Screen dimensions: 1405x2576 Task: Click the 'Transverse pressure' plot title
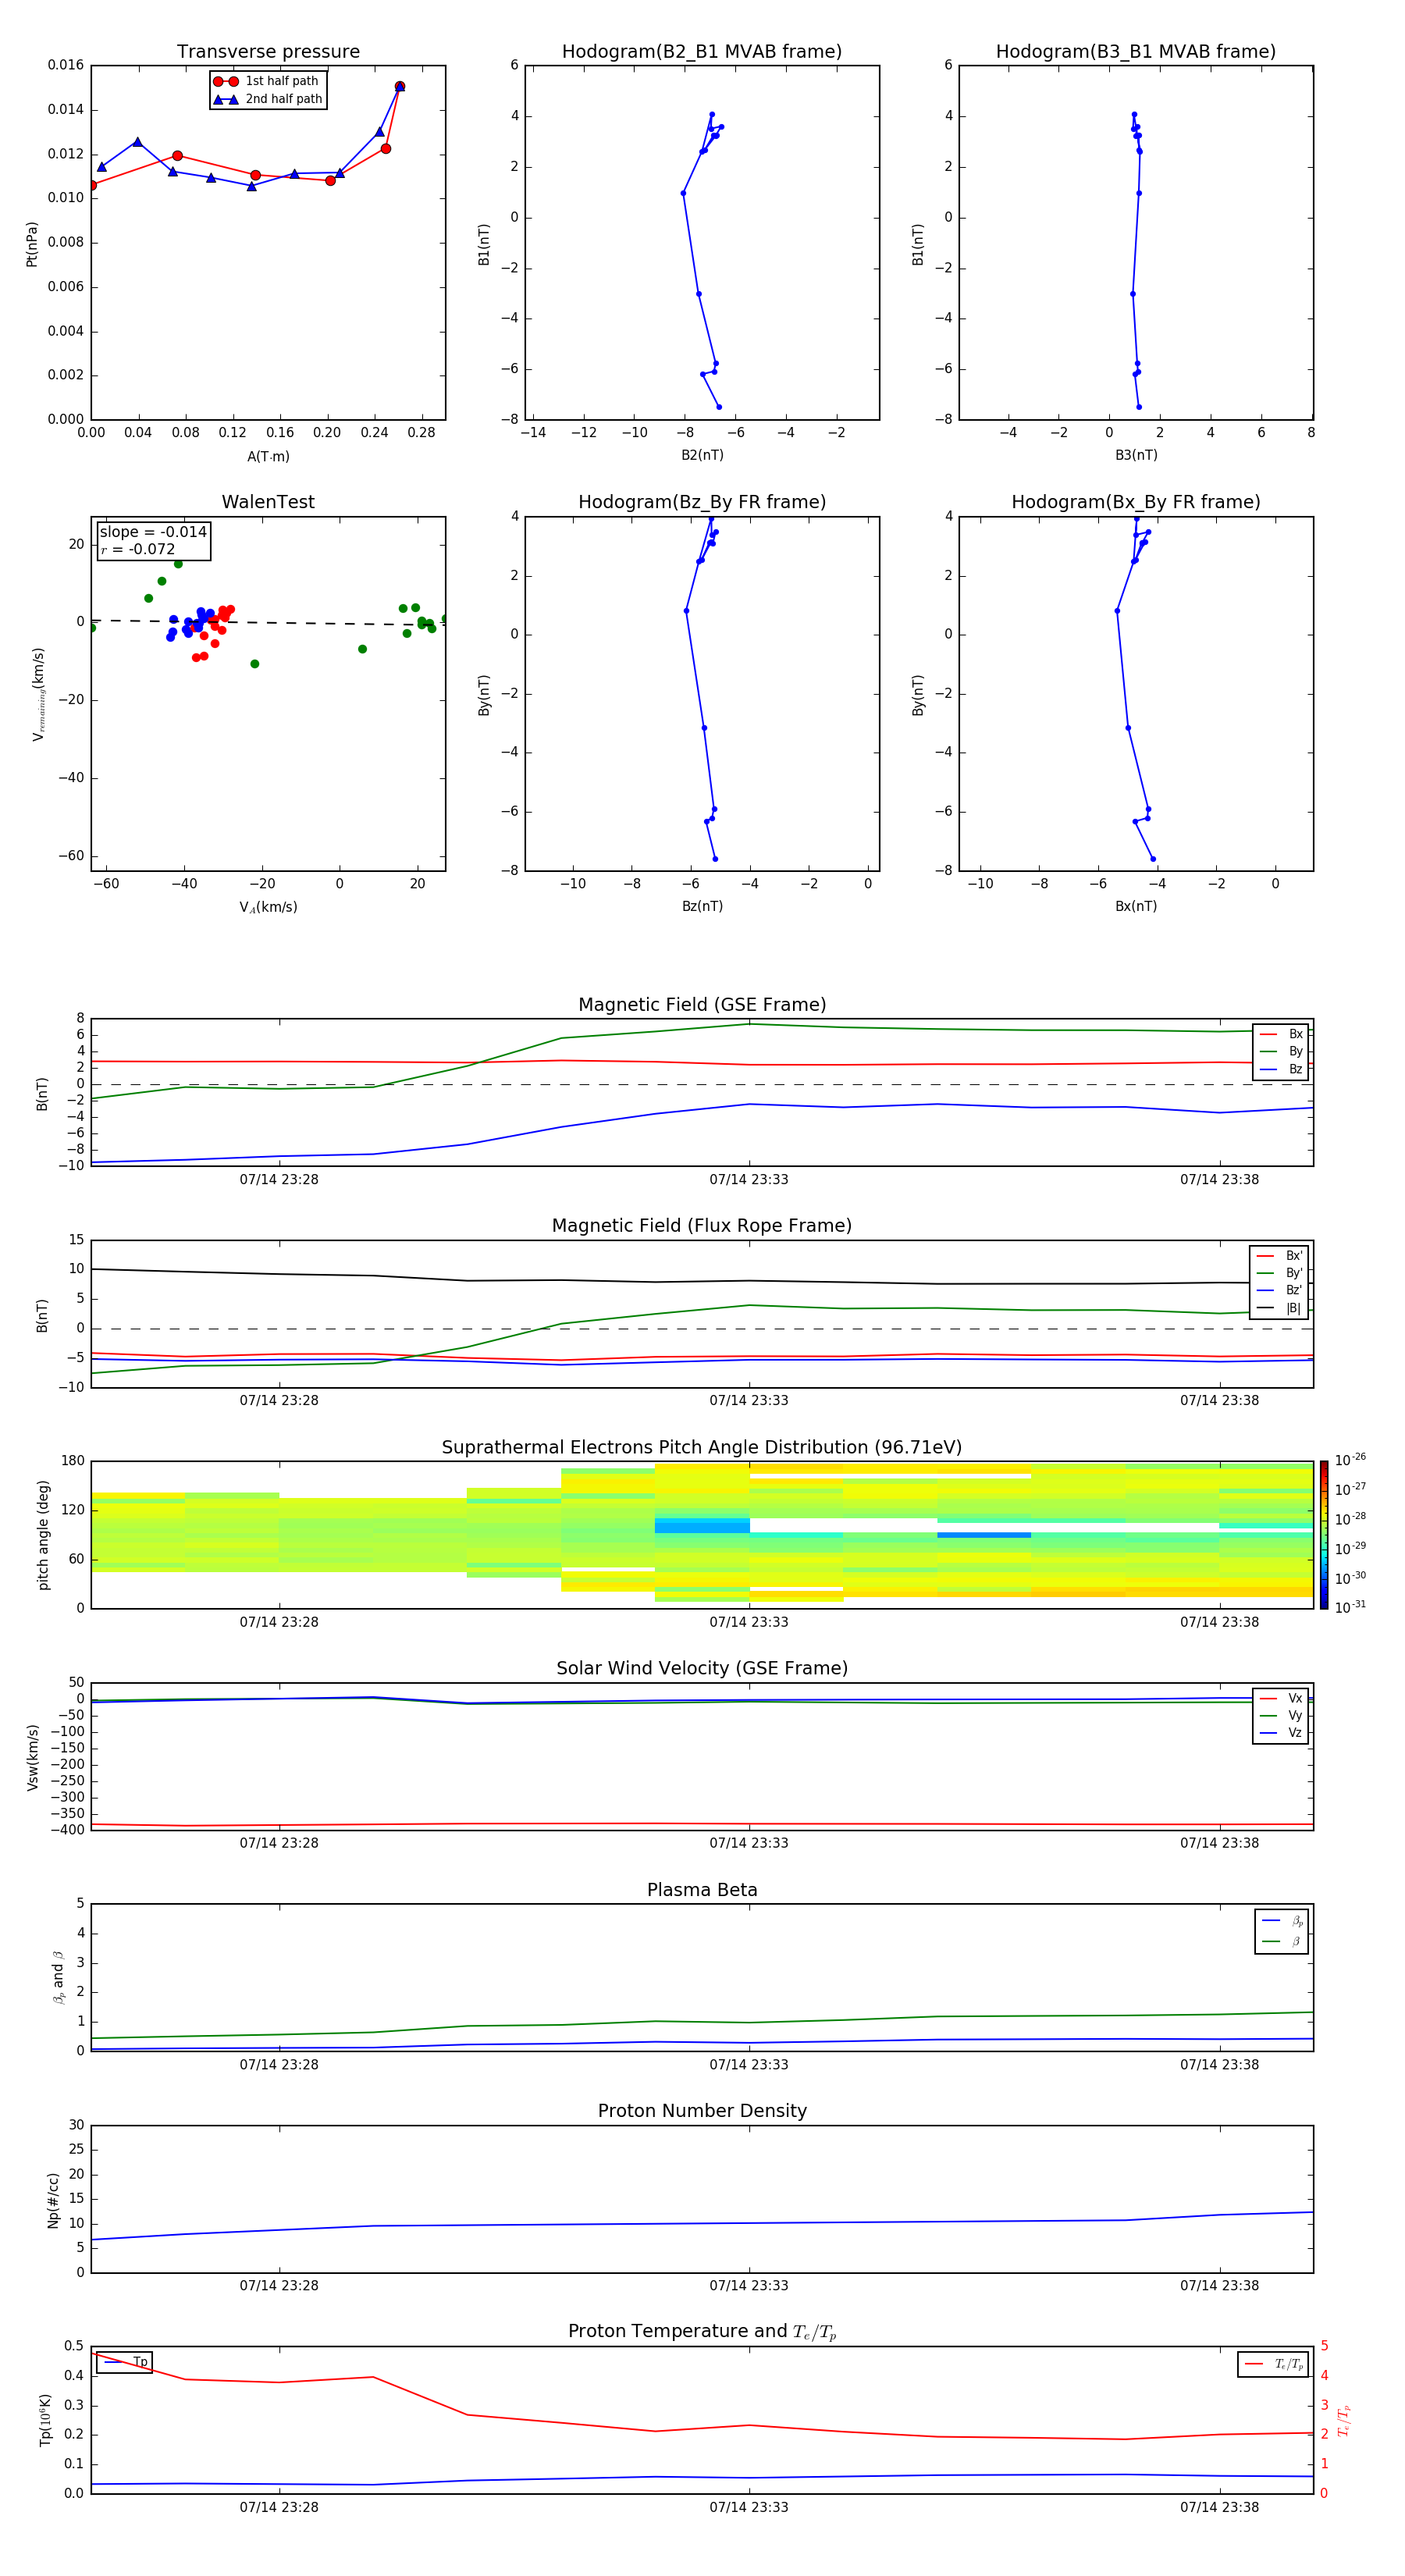[x=268, y=52]
